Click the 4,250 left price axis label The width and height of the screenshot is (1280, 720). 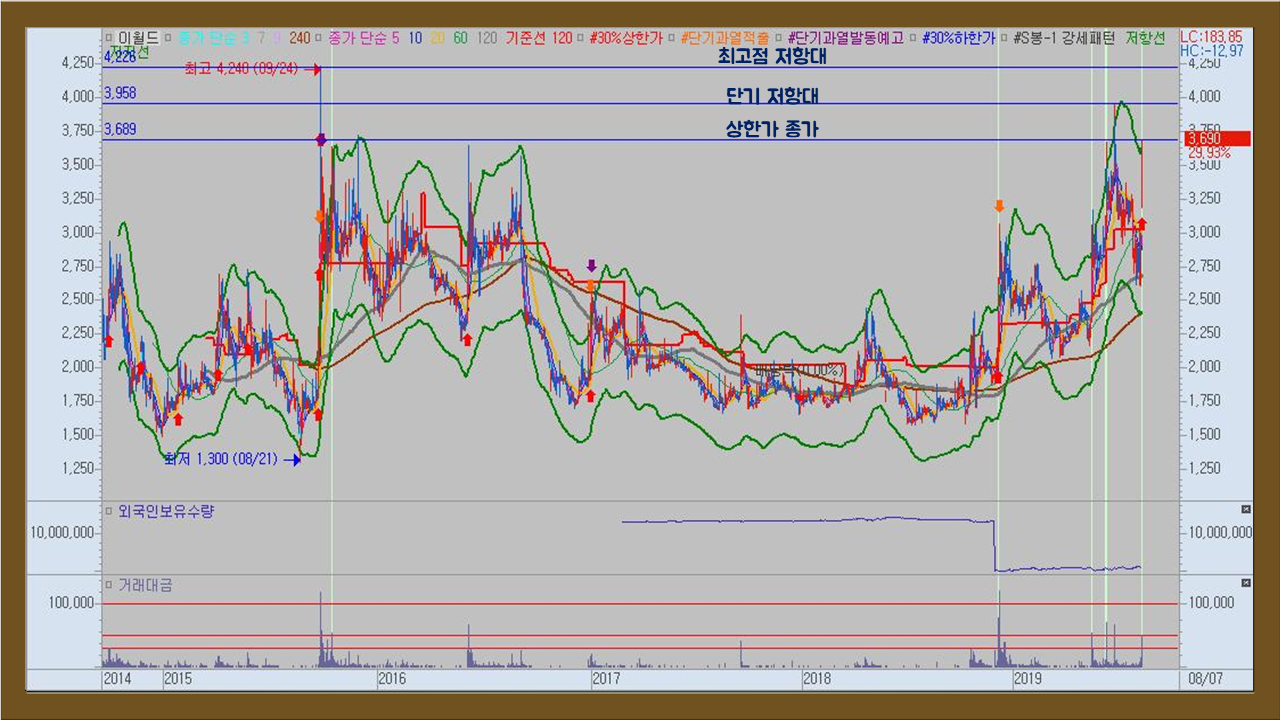78,62
